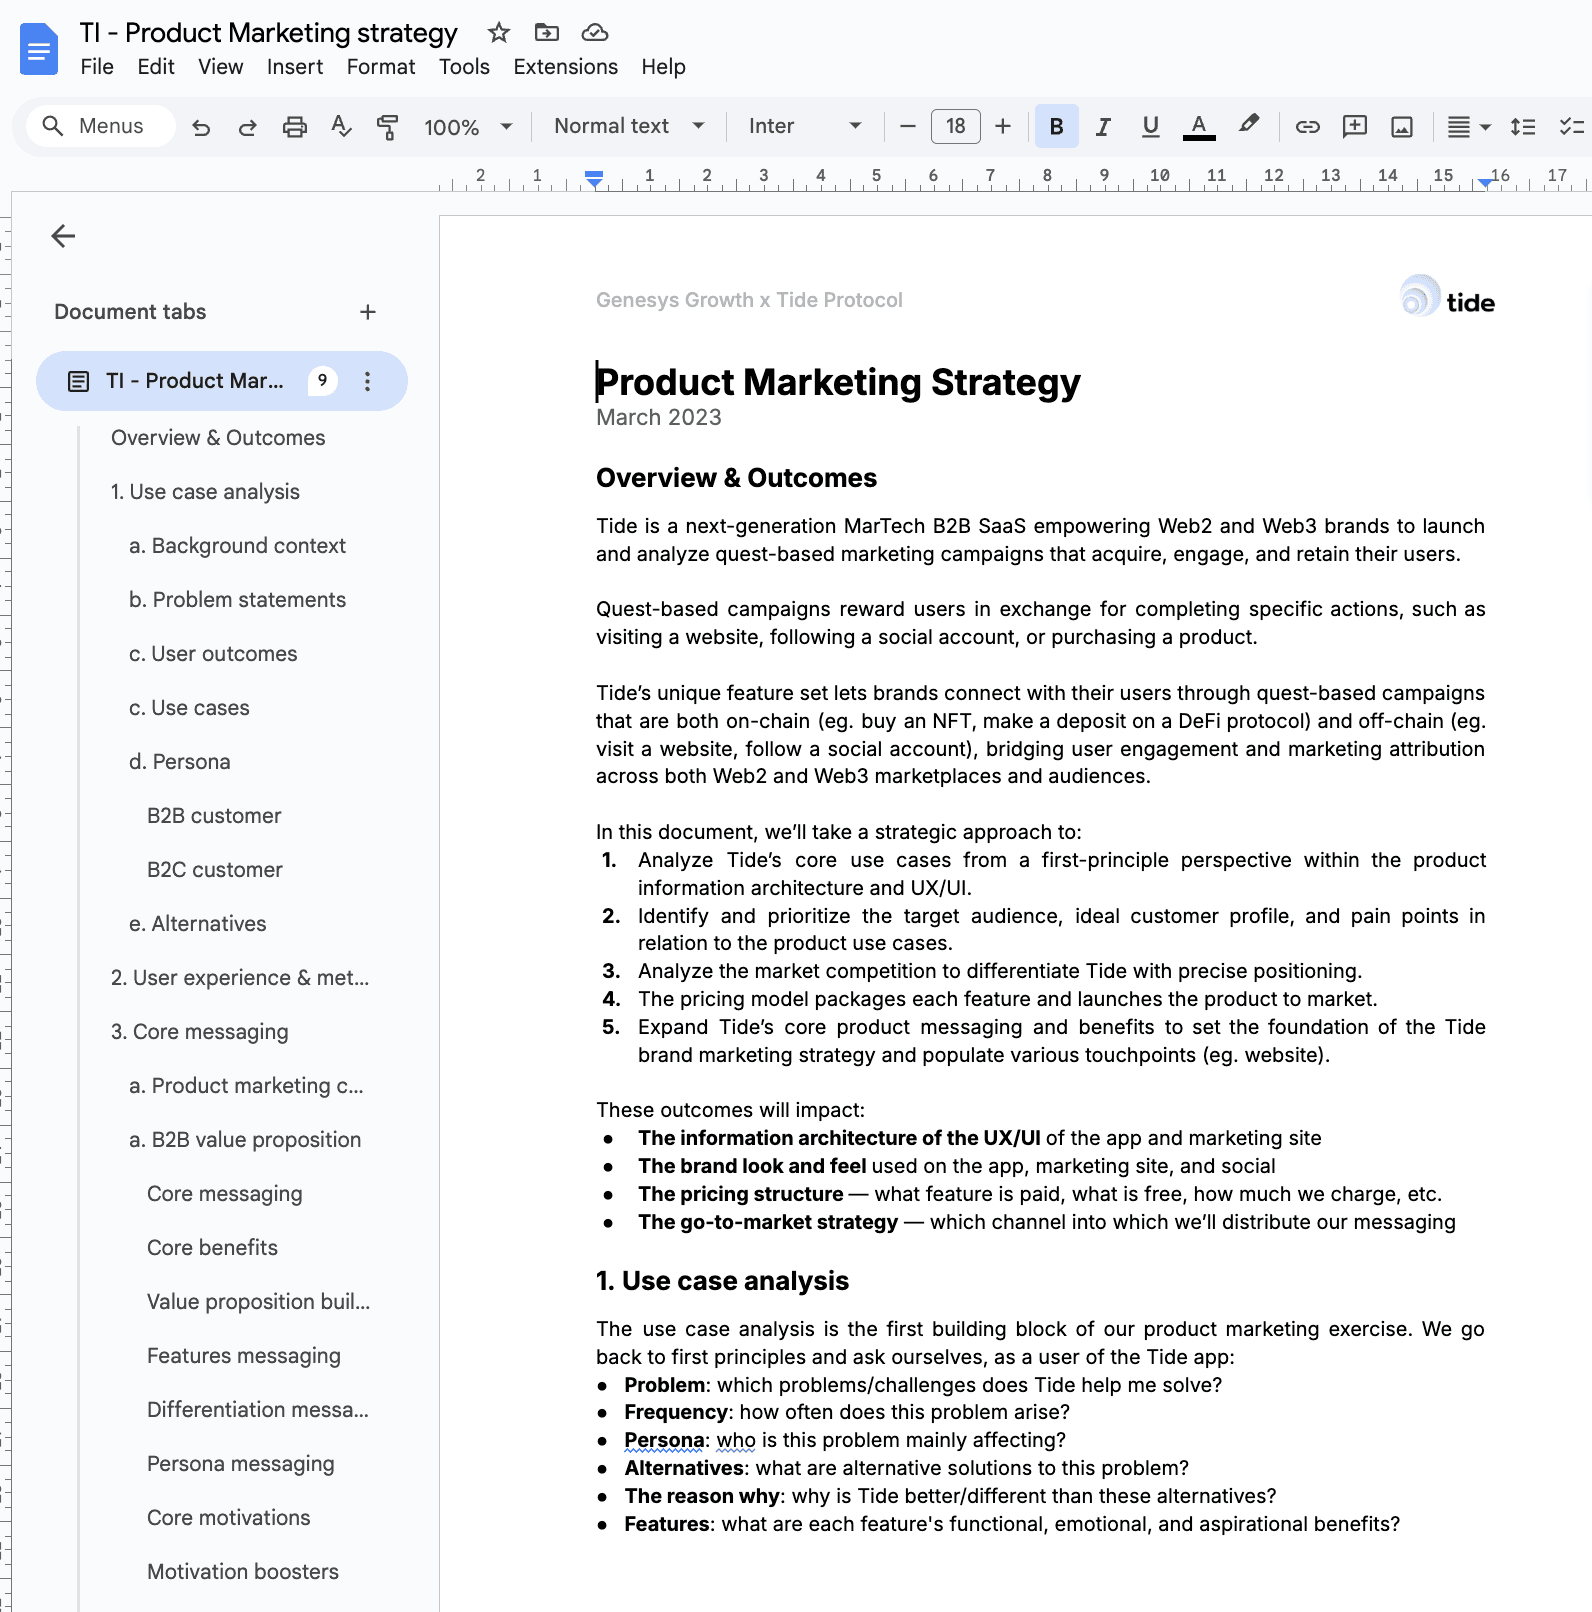1592x1612 pixels.
Task: Go to 3. Core messaging heading
Action: pyautogui.click(x=200, y=1032)
